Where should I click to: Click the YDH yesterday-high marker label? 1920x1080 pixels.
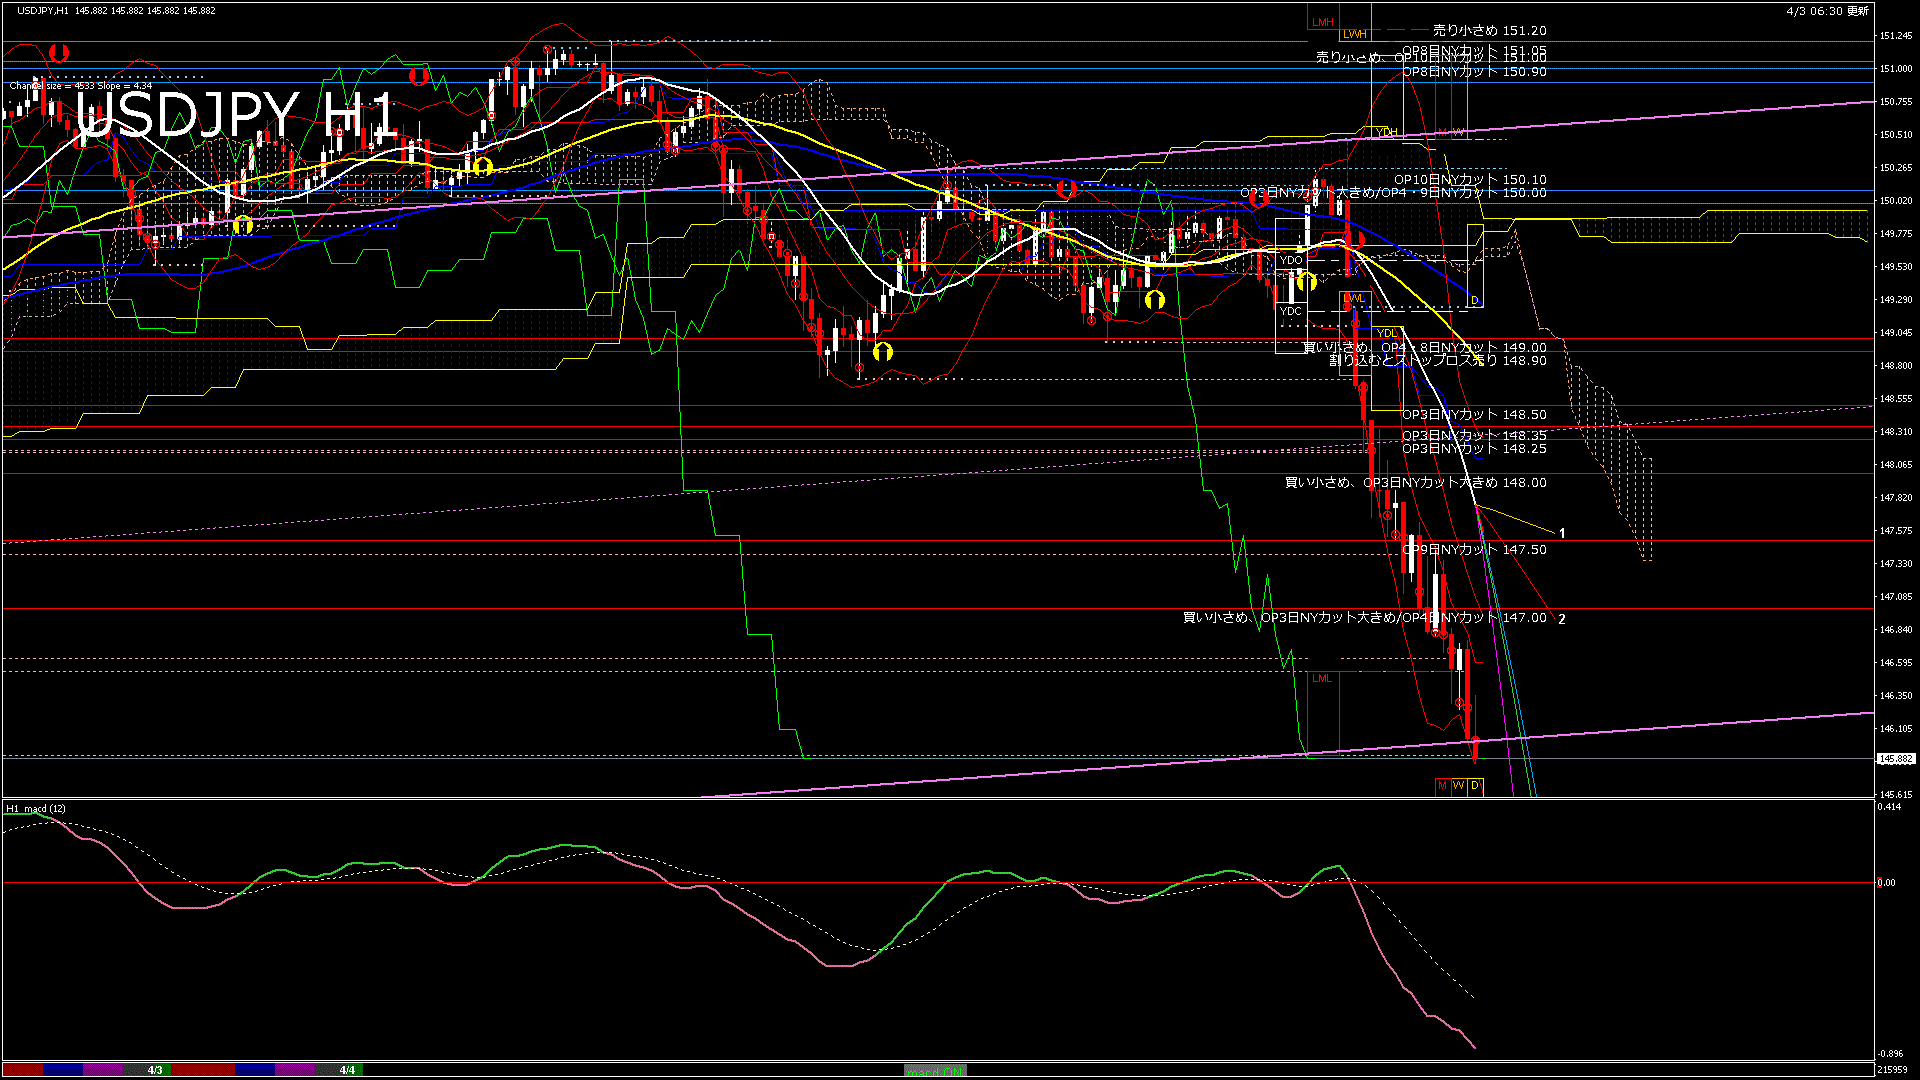1386,132
